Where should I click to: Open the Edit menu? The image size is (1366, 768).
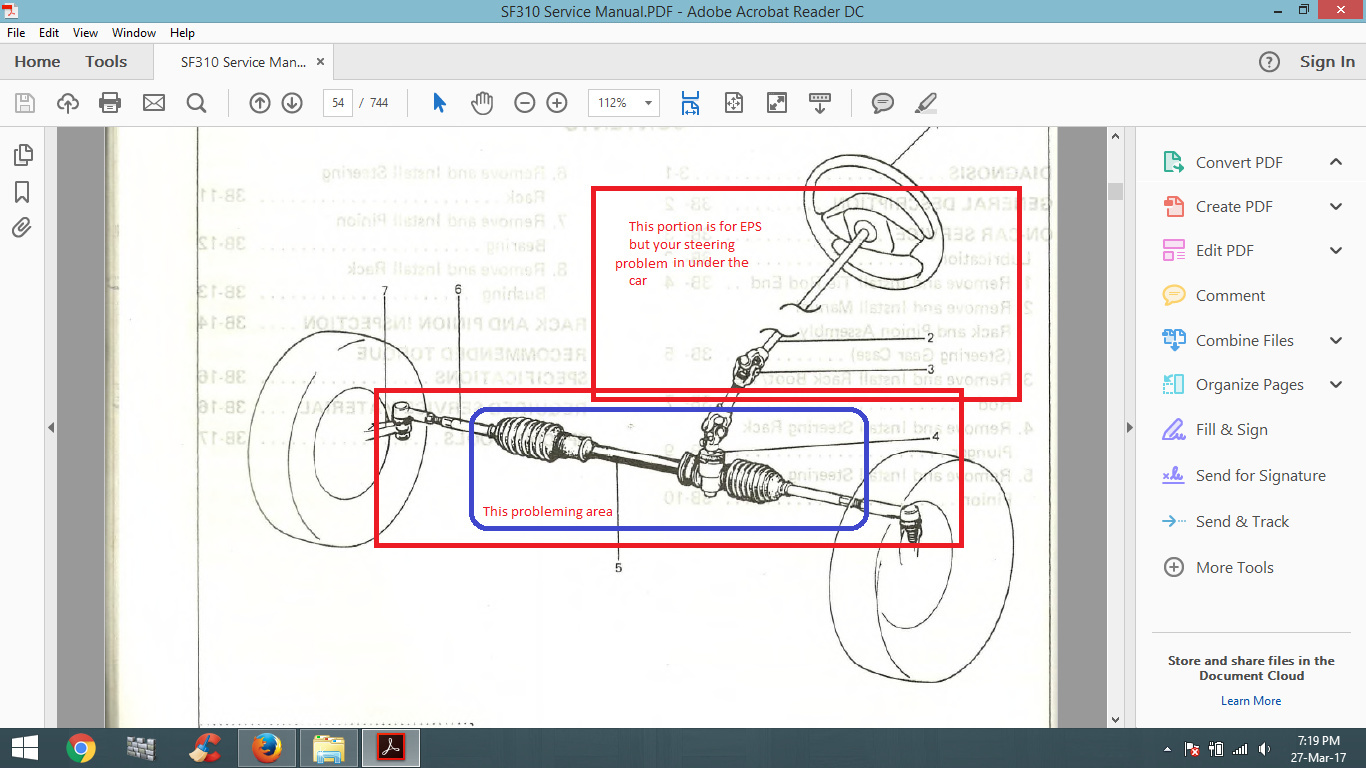[49, 33]
